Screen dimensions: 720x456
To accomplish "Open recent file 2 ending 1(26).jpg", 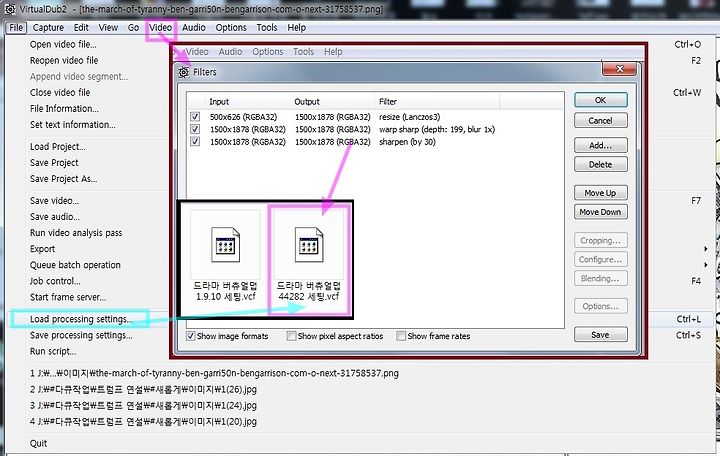I will (143, 389).
